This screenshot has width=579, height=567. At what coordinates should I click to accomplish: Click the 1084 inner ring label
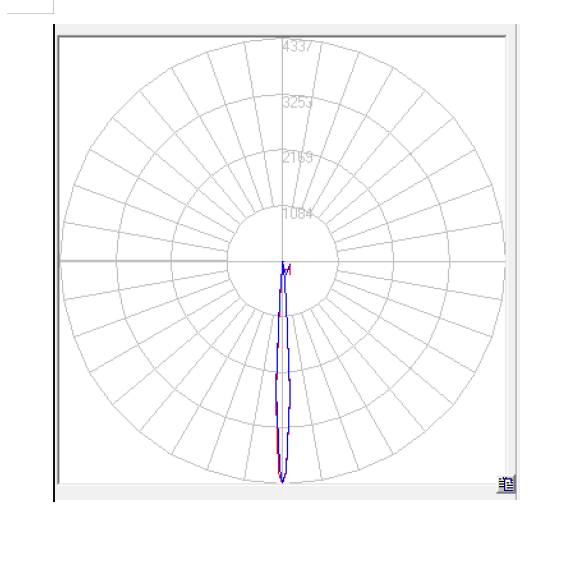click(298, 213)
